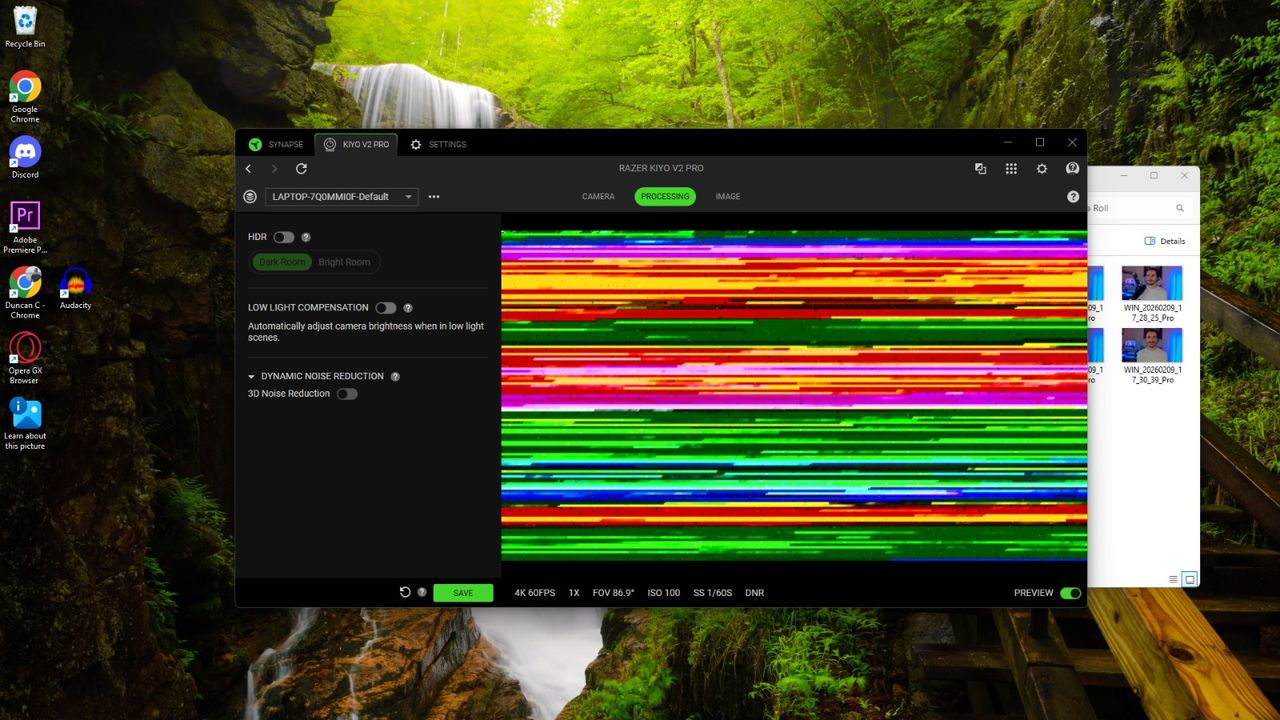Select the Processing tab

click(x=665, y=197)
